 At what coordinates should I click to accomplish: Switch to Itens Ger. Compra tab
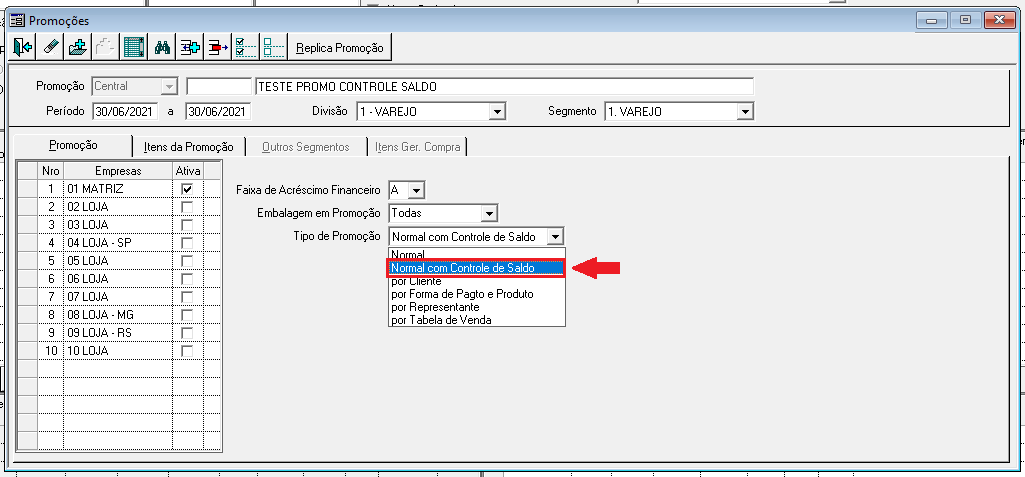pos(418,147)
